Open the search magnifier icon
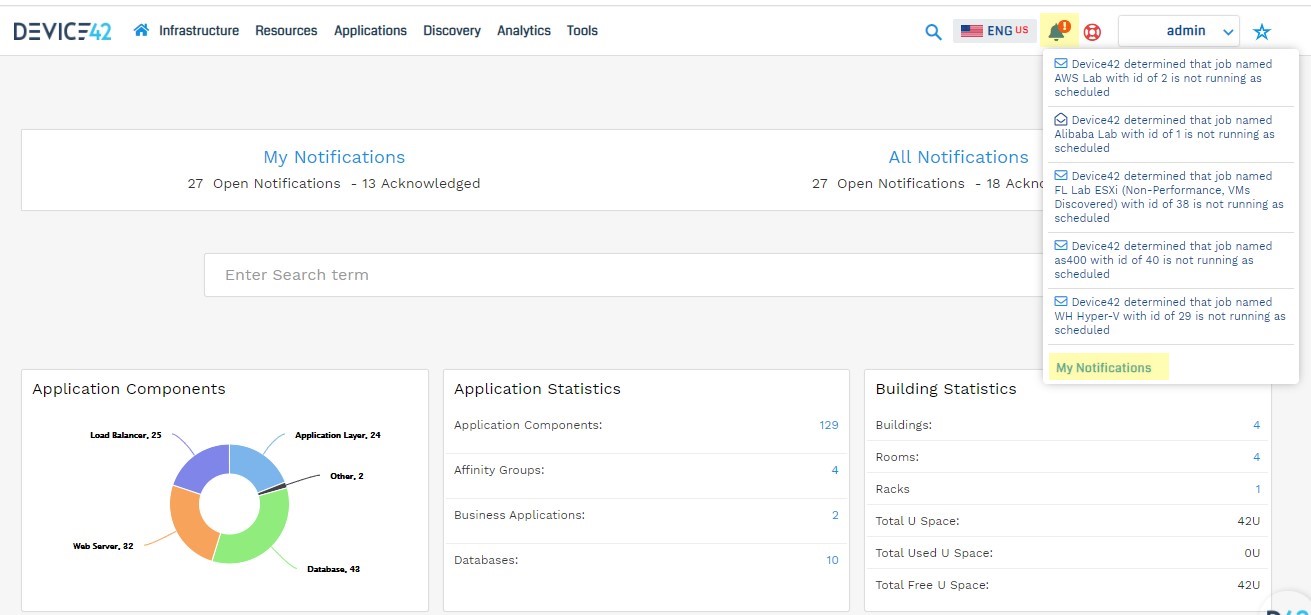 pos(933,32)
